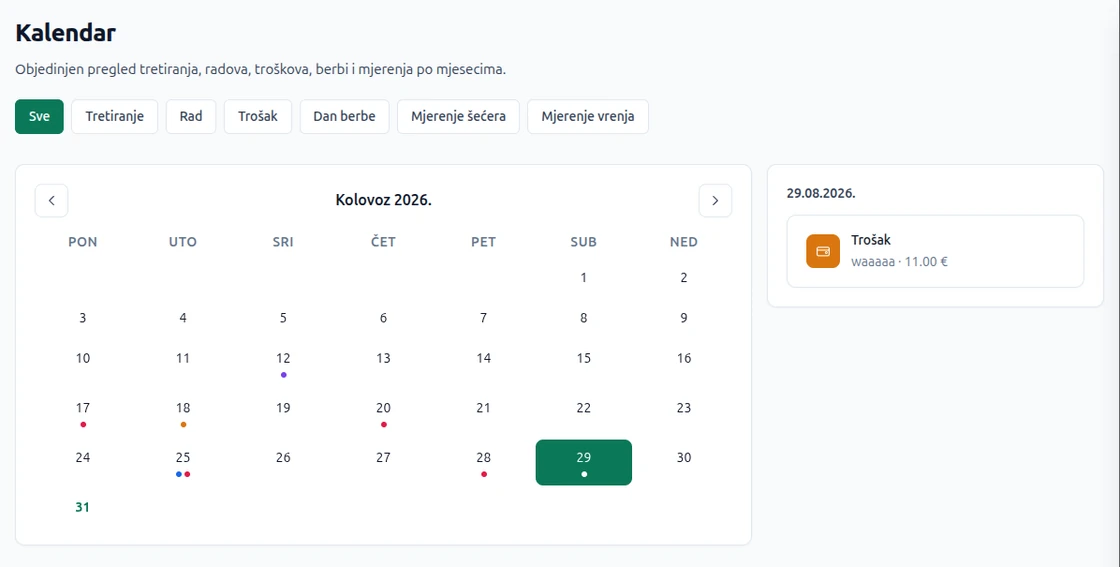Viewport: 1120px width, 567px height.
Task: Click the waaaaa · 11.00 € text
Action: click(x=899, y=262)
